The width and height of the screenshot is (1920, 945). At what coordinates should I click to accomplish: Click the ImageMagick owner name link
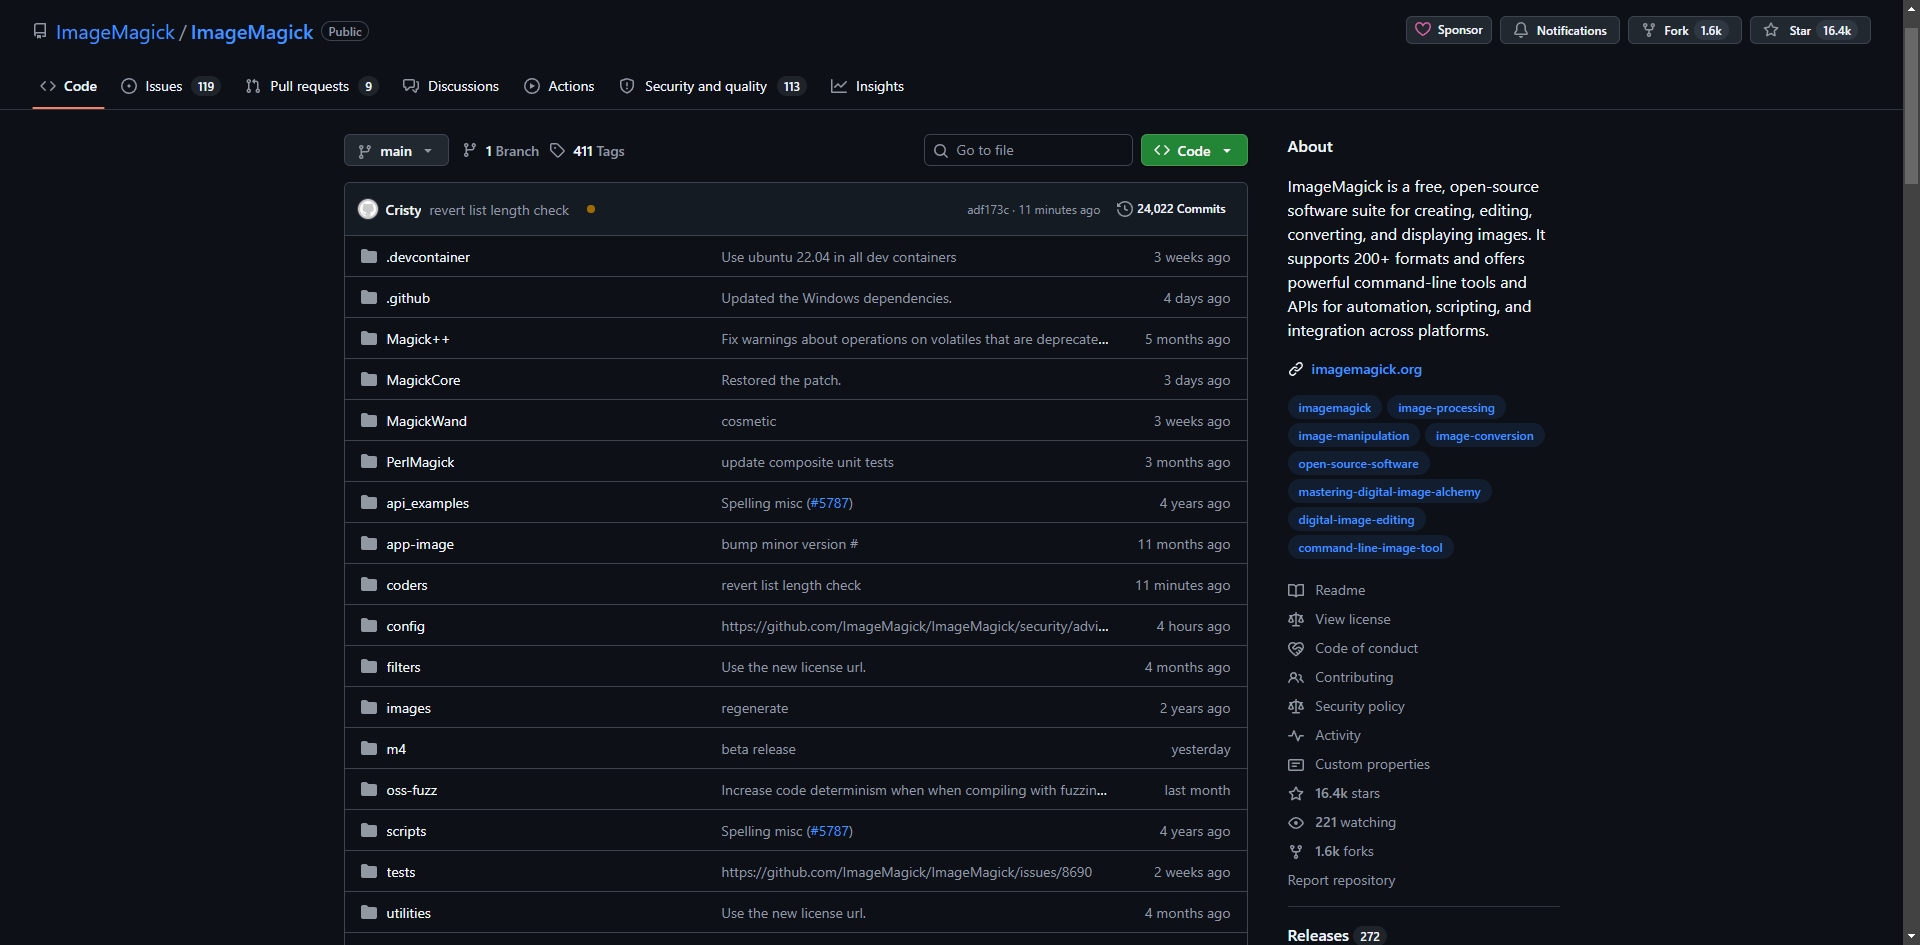click(x=115, y=32)
